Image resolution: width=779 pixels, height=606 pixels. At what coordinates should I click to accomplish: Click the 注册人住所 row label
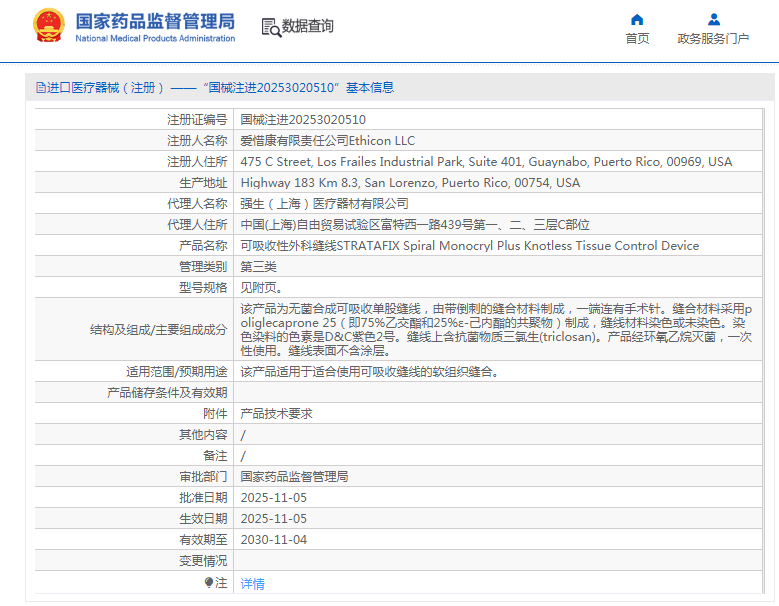[197, 162]
